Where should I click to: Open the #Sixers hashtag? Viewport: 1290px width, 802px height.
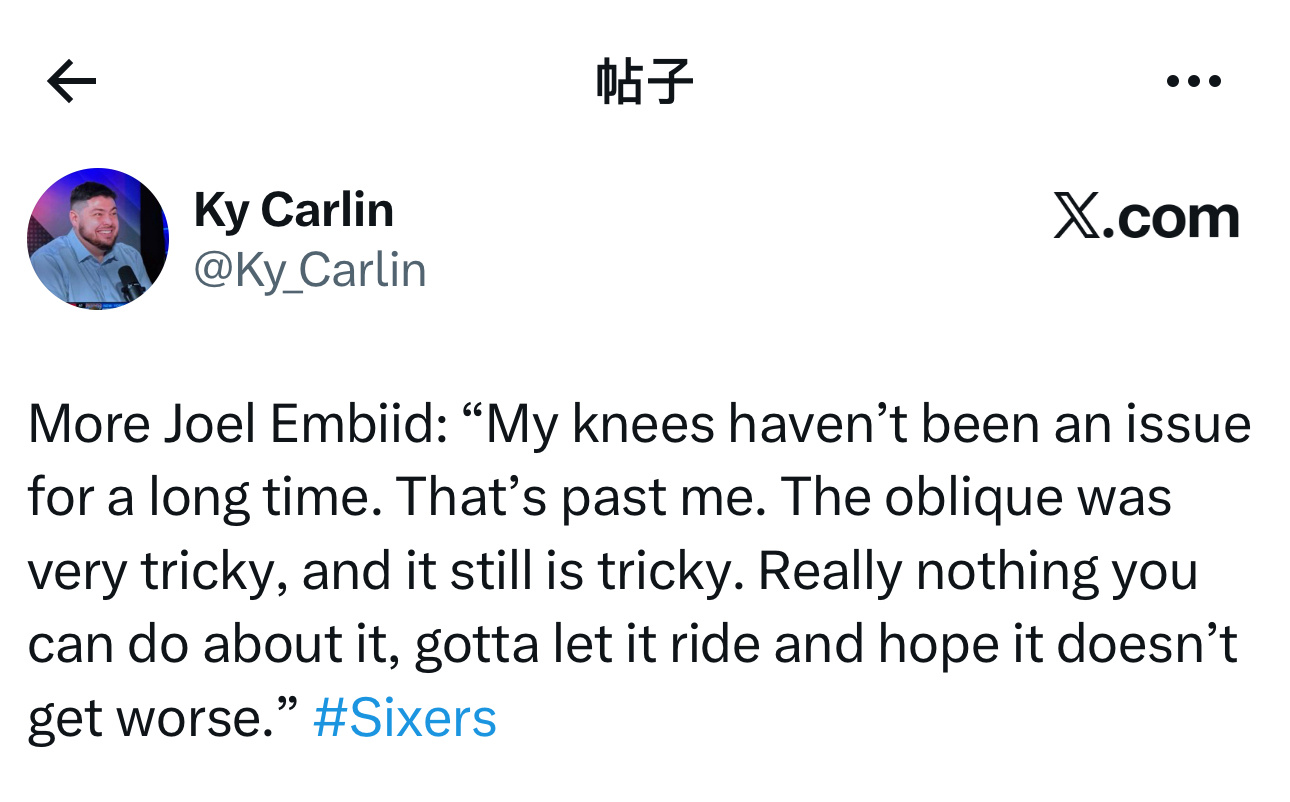(404, 718)
